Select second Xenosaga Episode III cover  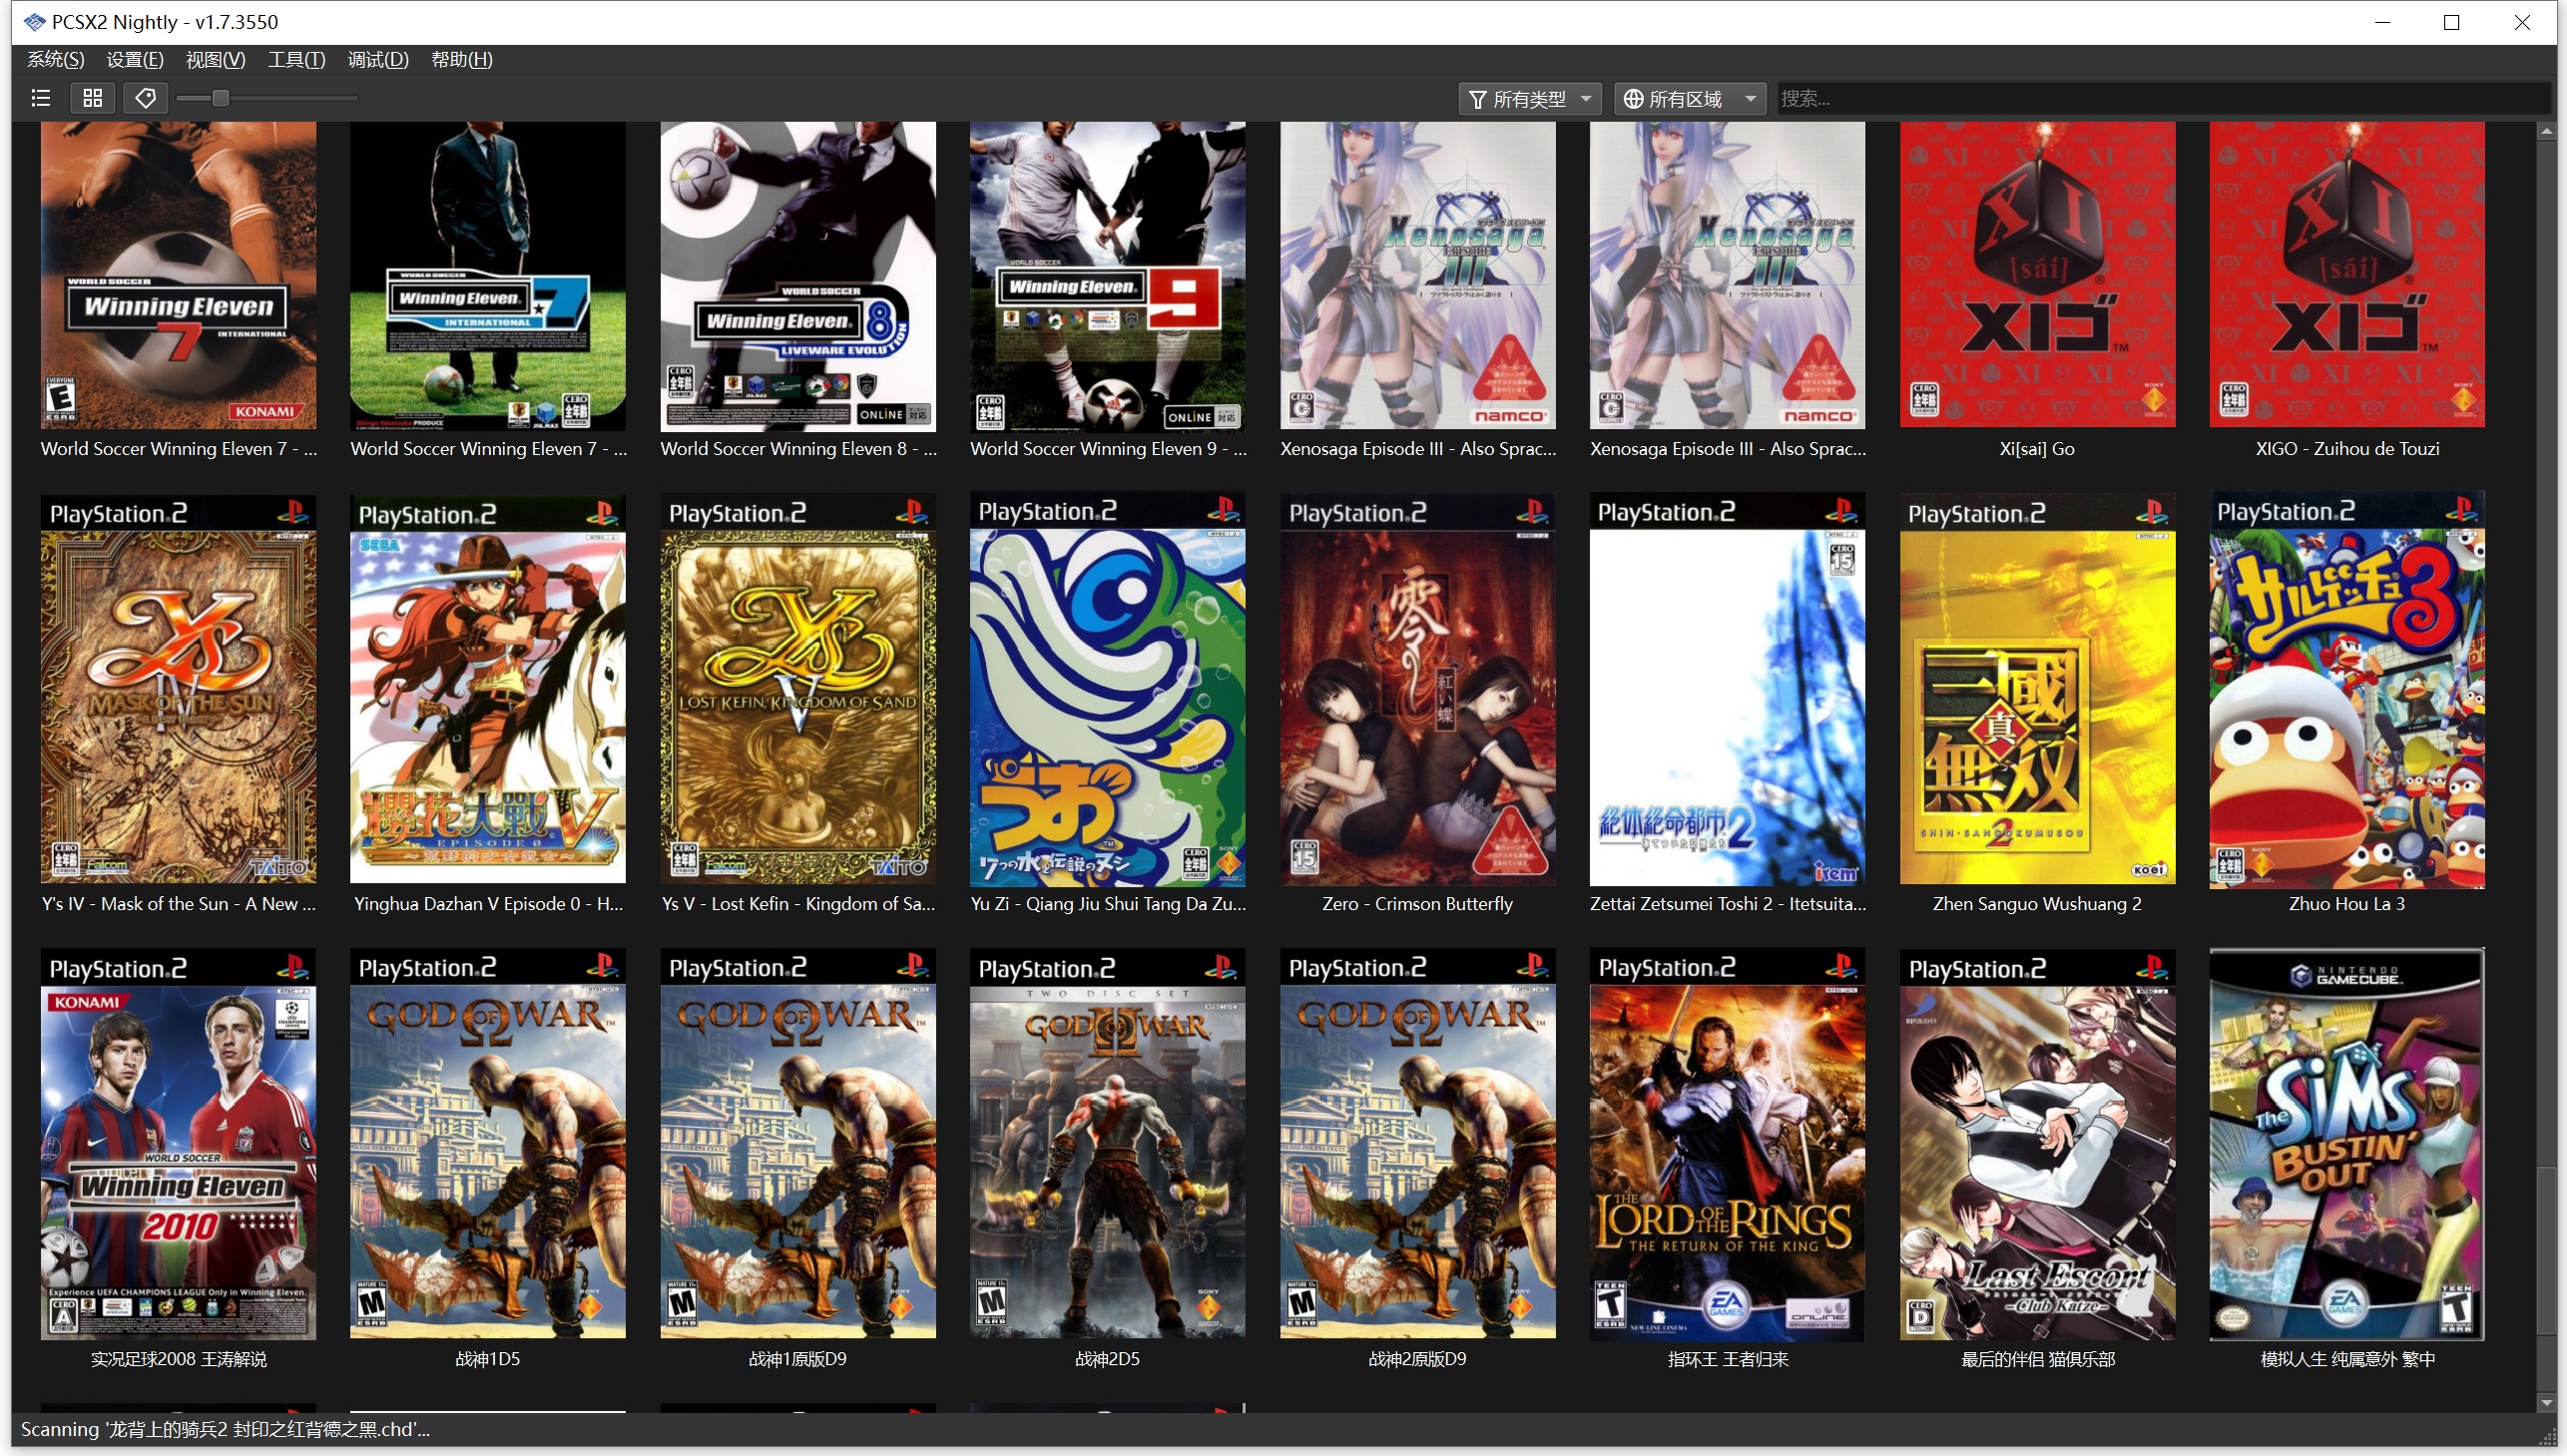[x=1728, y=276]
